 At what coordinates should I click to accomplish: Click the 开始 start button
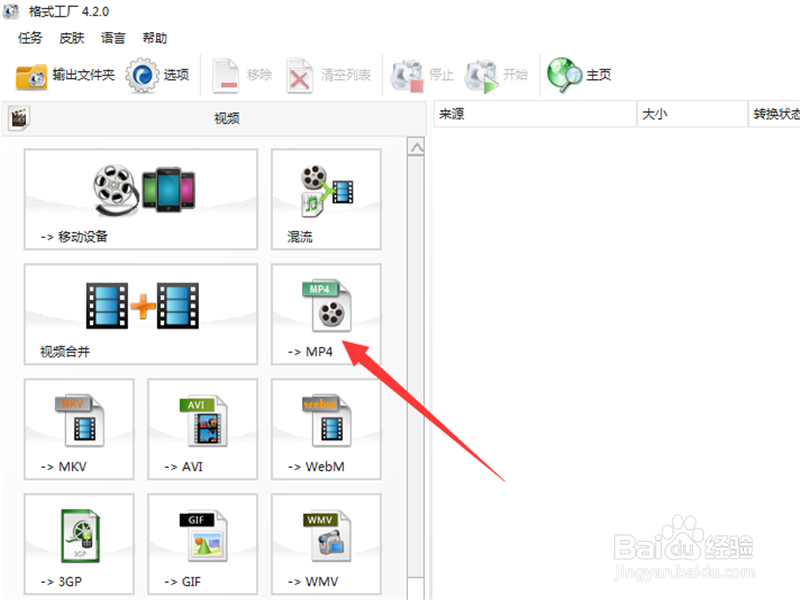point(496,76)
